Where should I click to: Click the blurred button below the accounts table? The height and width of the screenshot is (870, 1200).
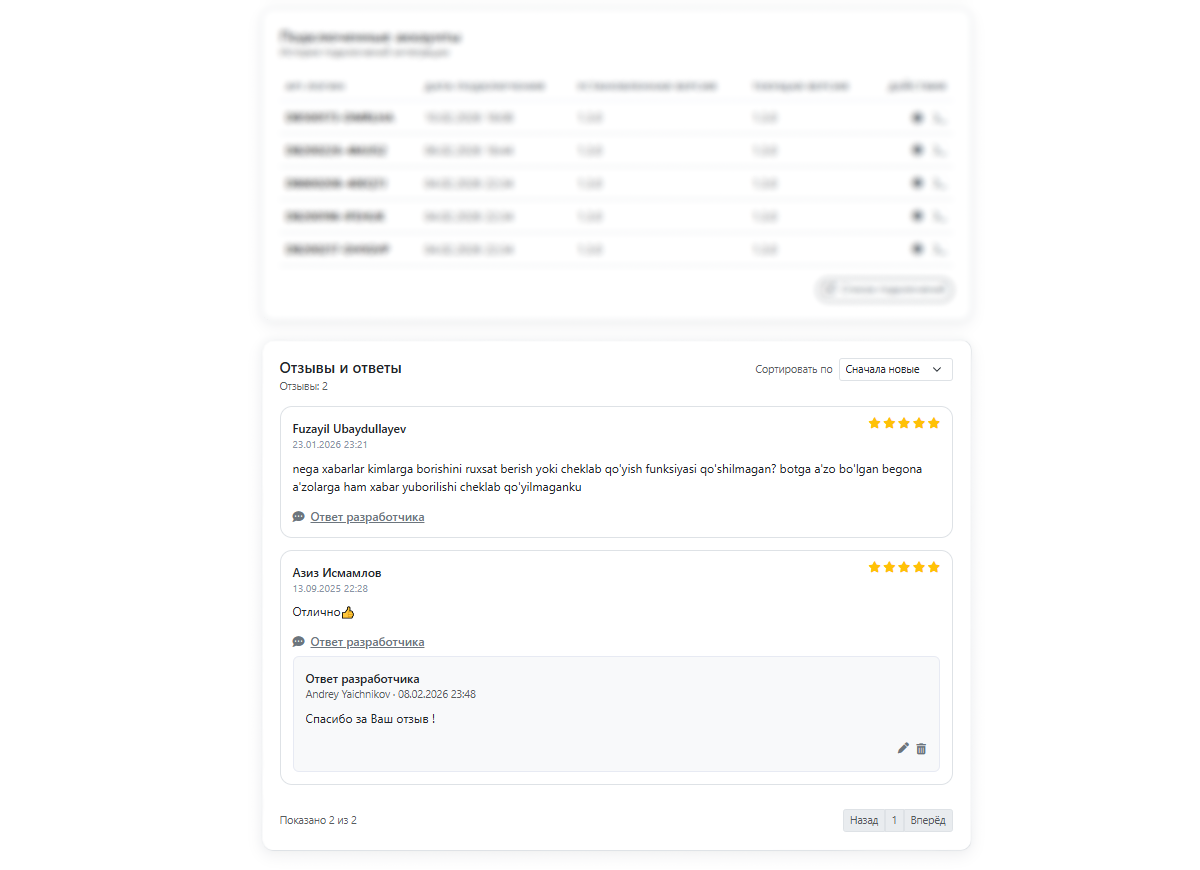coord(885,290)
